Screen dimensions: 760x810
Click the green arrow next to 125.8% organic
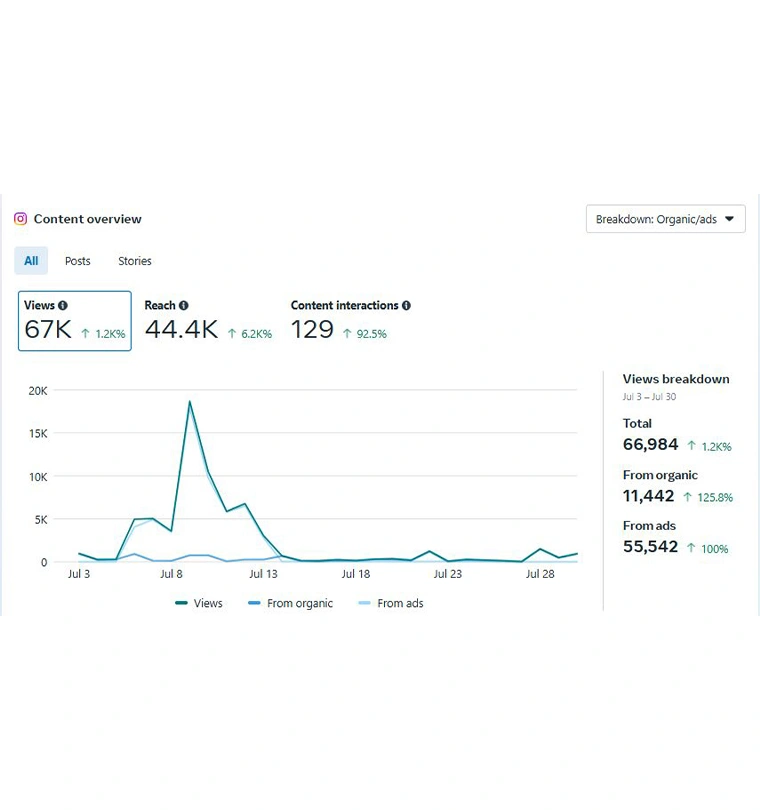pos(688,497)
